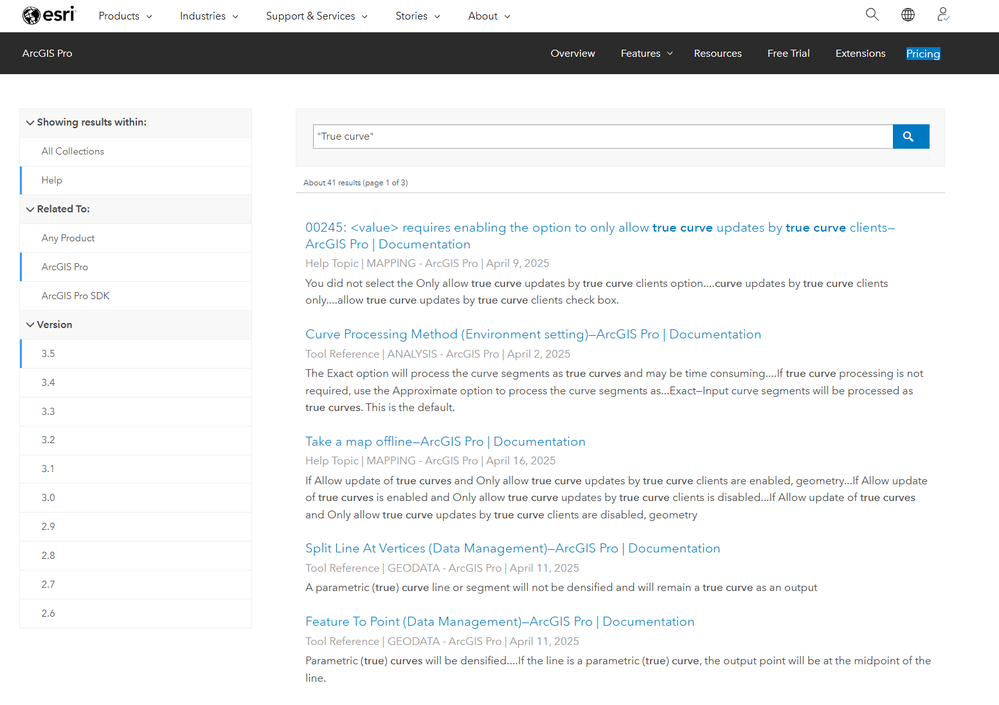Select version 3.2 filter
This screenshot has height=705, width=999.
click(136, 440)
